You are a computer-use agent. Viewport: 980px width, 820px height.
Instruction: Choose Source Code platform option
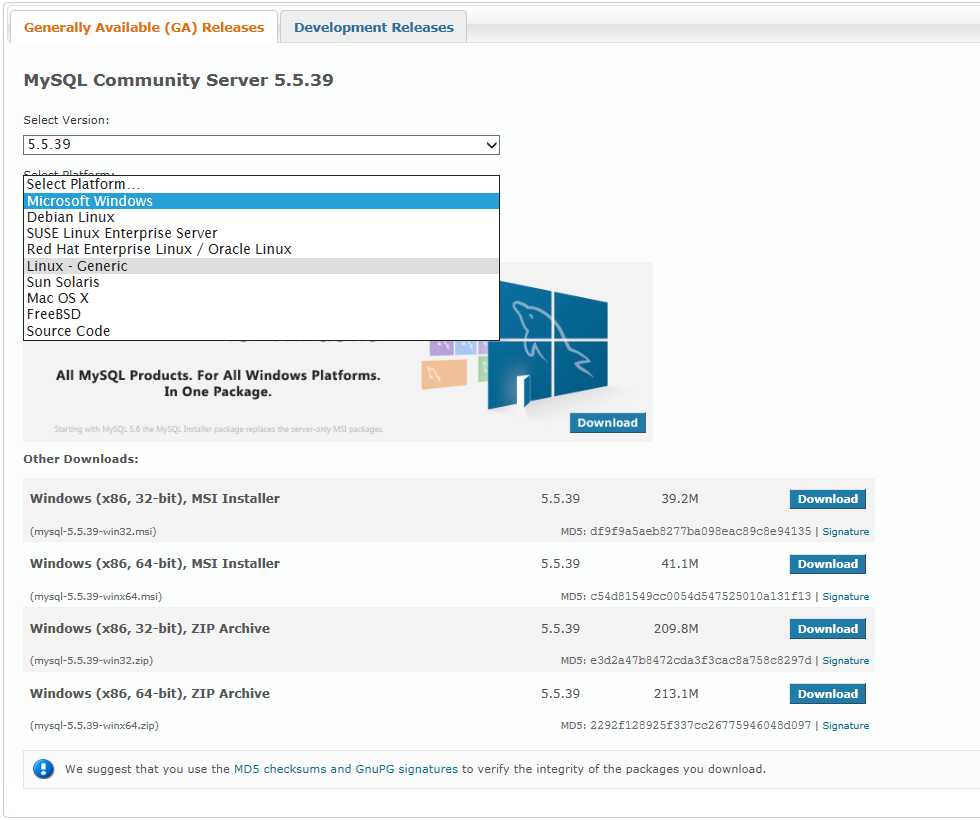(x=261, y=331)
